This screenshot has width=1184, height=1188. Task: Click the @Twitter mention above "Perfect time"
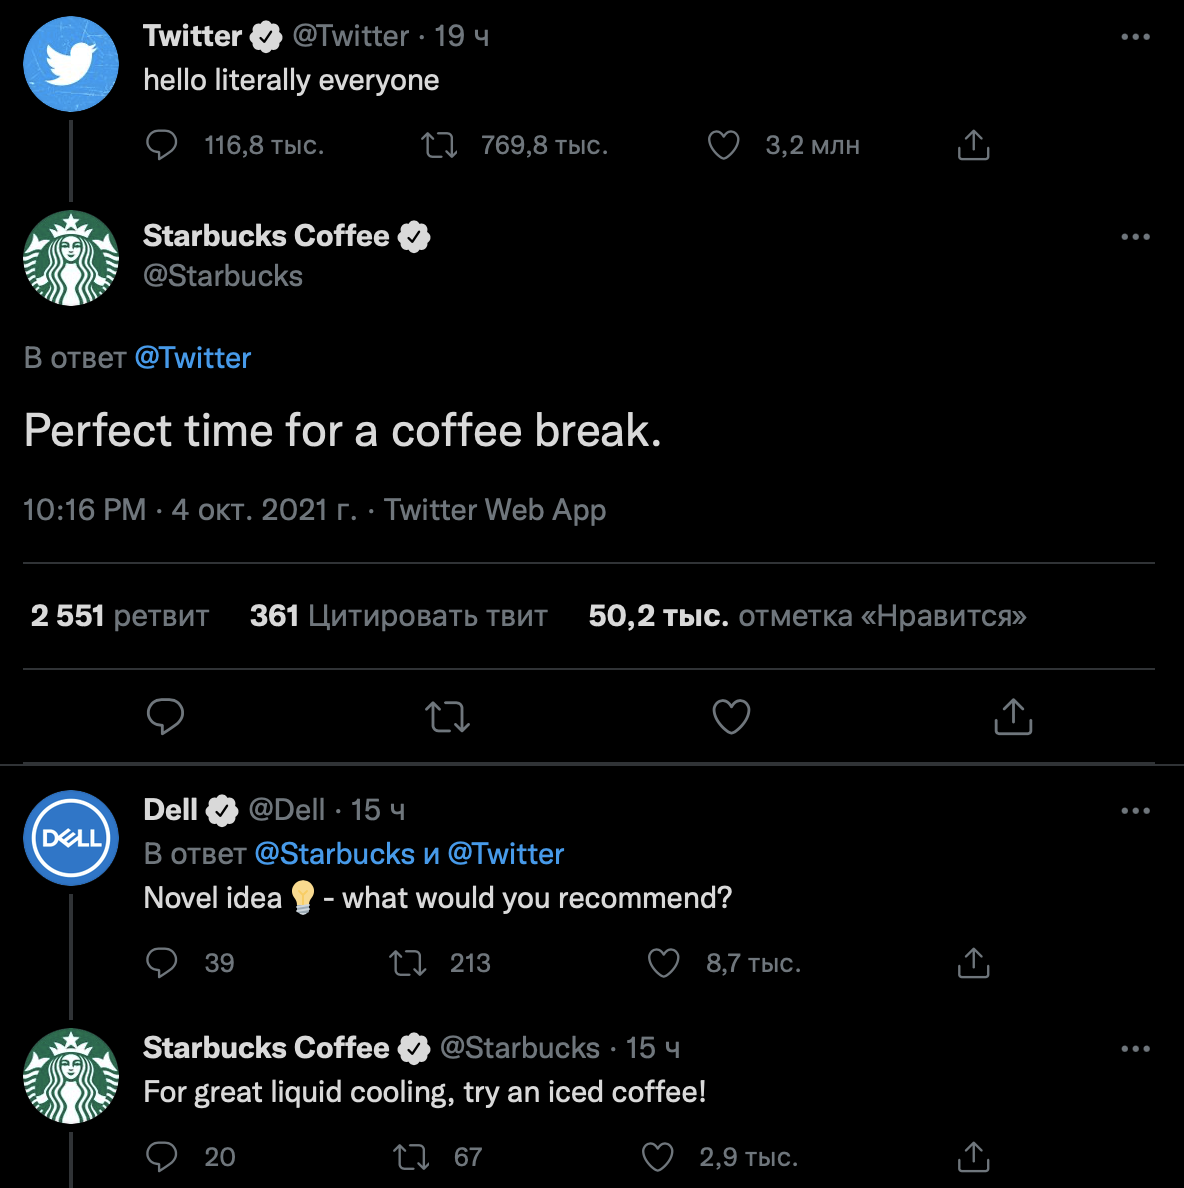(x=193, y=358)
